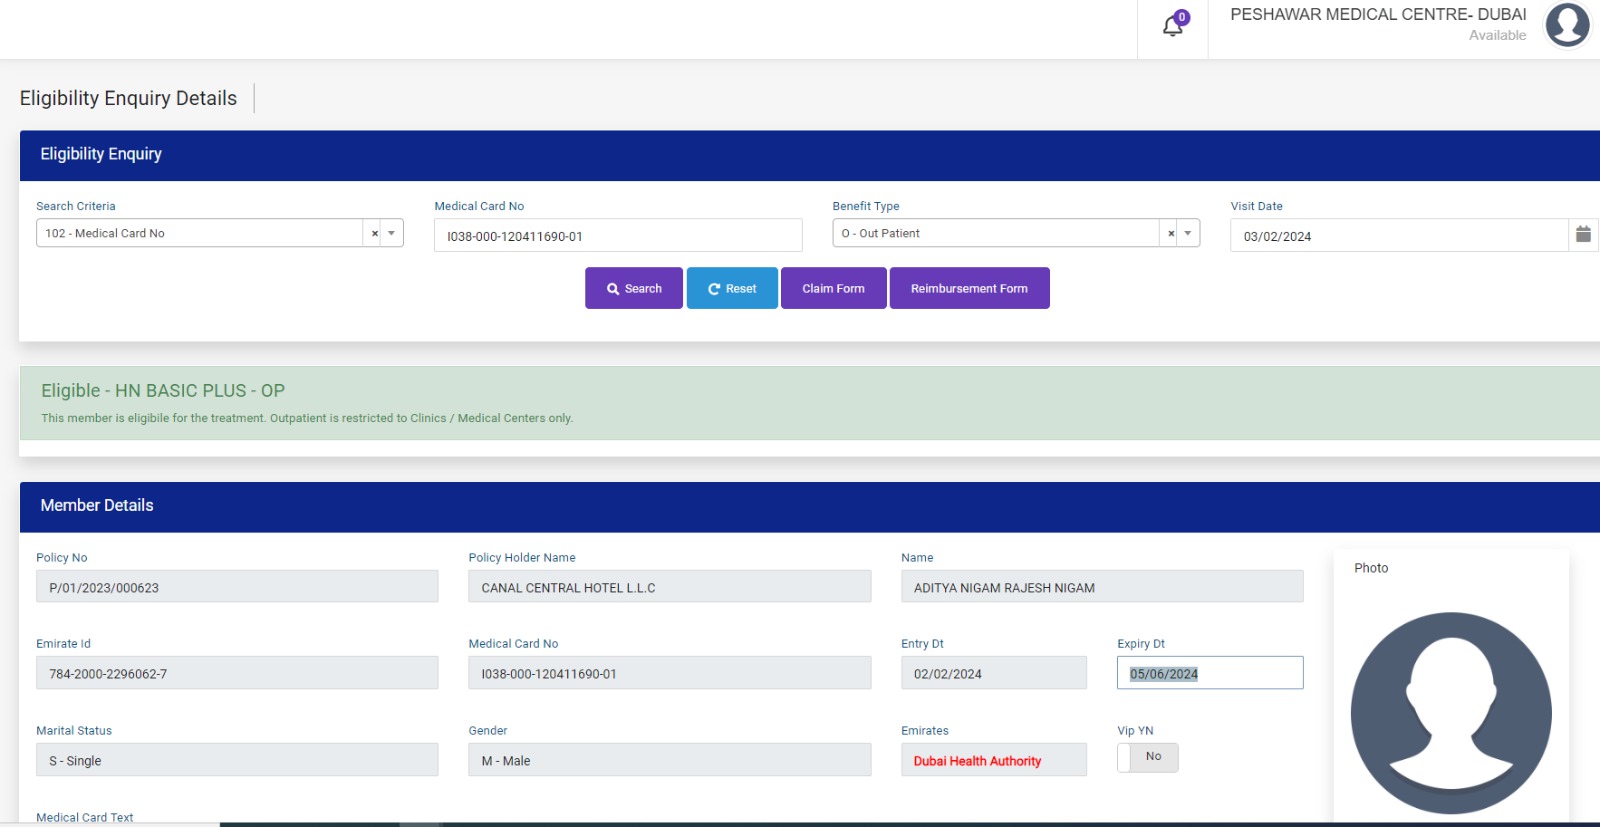Expand the Benefit Type dropdown arrow

tap(1188, 234)
